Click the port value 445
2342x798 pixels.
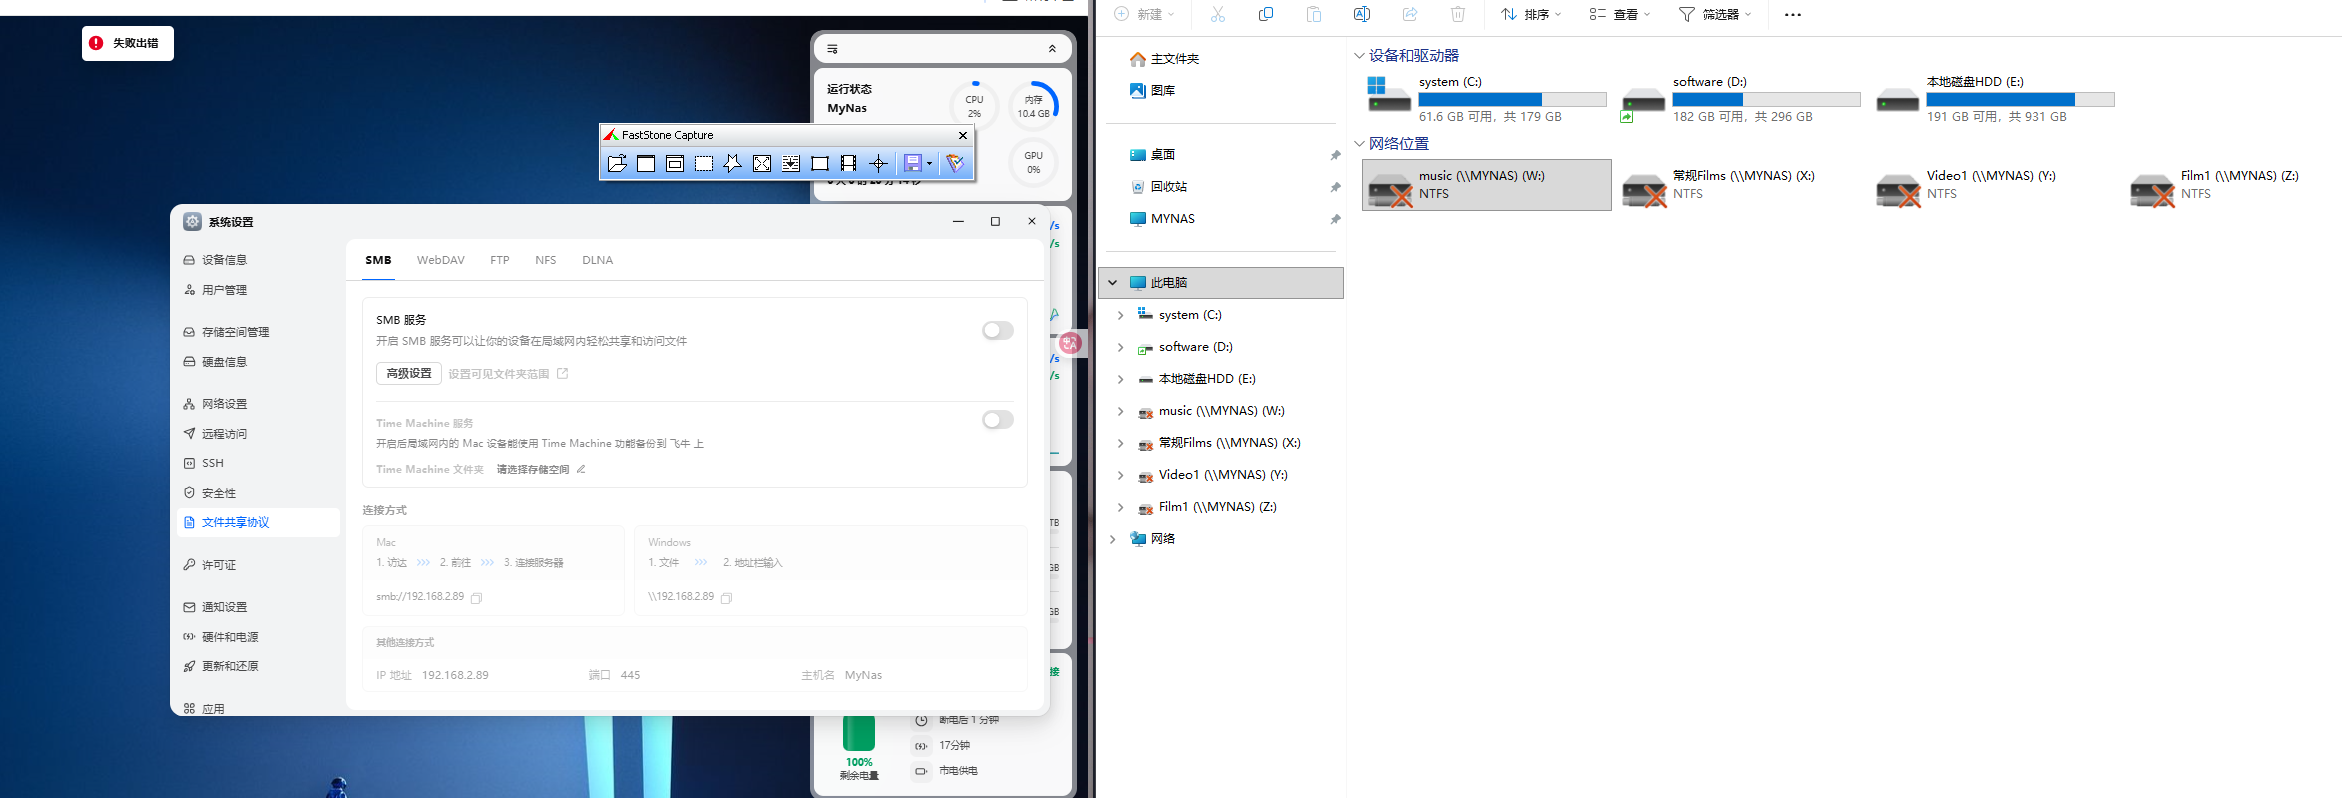tap(630, 675)
